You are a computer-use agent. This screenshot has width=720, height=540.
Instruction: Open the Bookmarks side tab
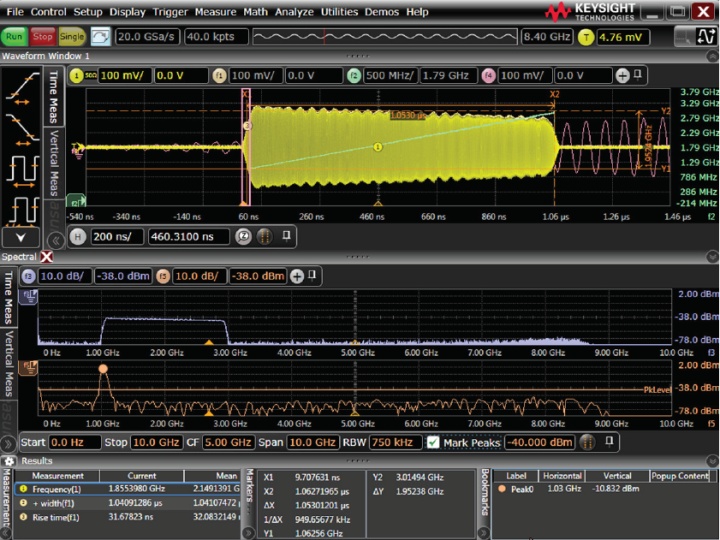click(484, 492)
